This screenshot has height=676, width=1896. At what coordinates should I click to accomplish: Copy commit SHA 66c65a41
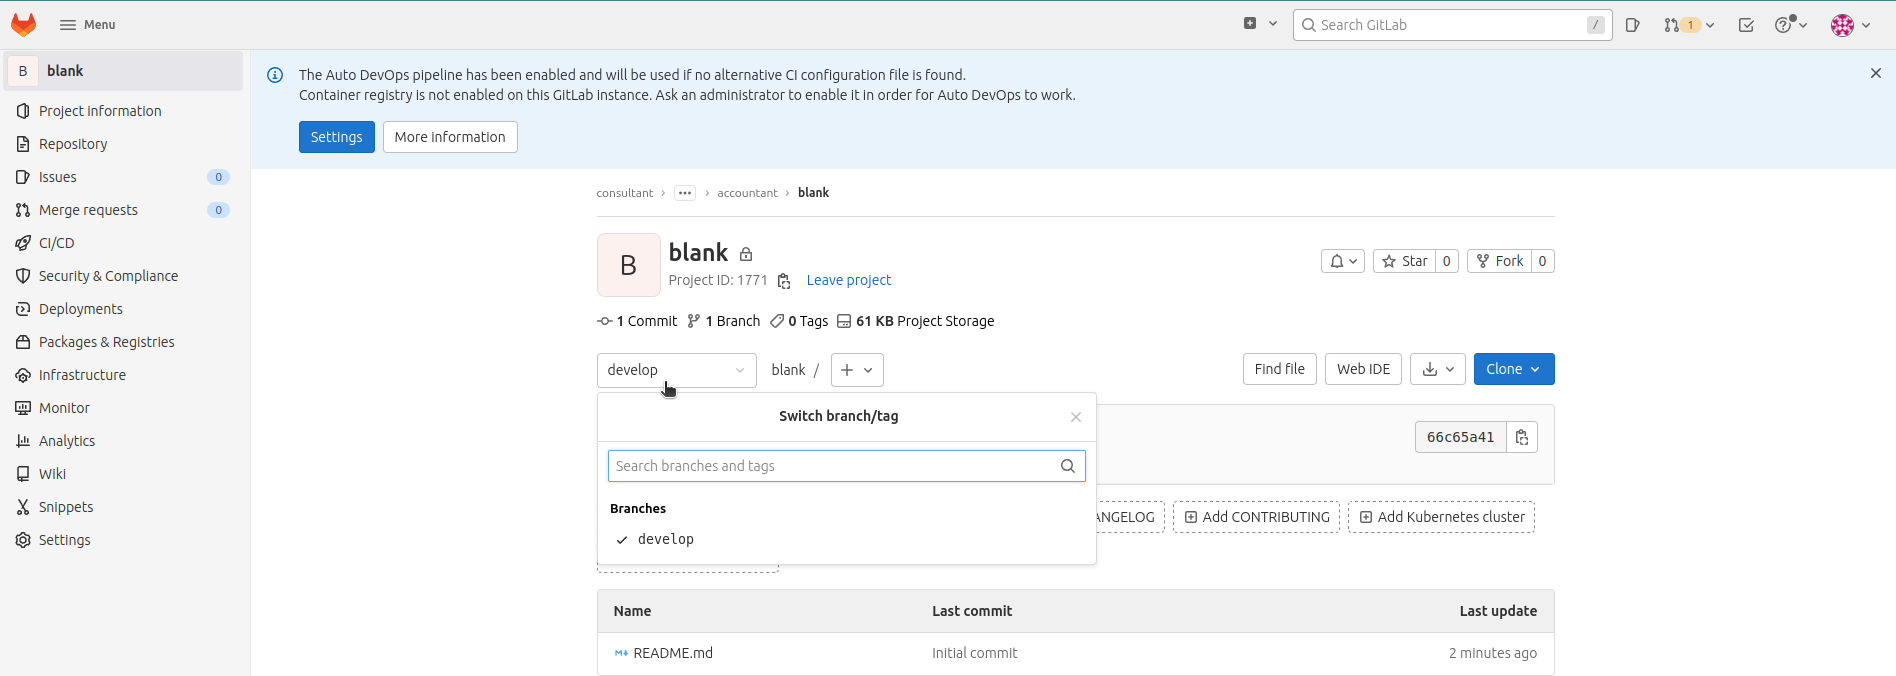point(1522,437)
